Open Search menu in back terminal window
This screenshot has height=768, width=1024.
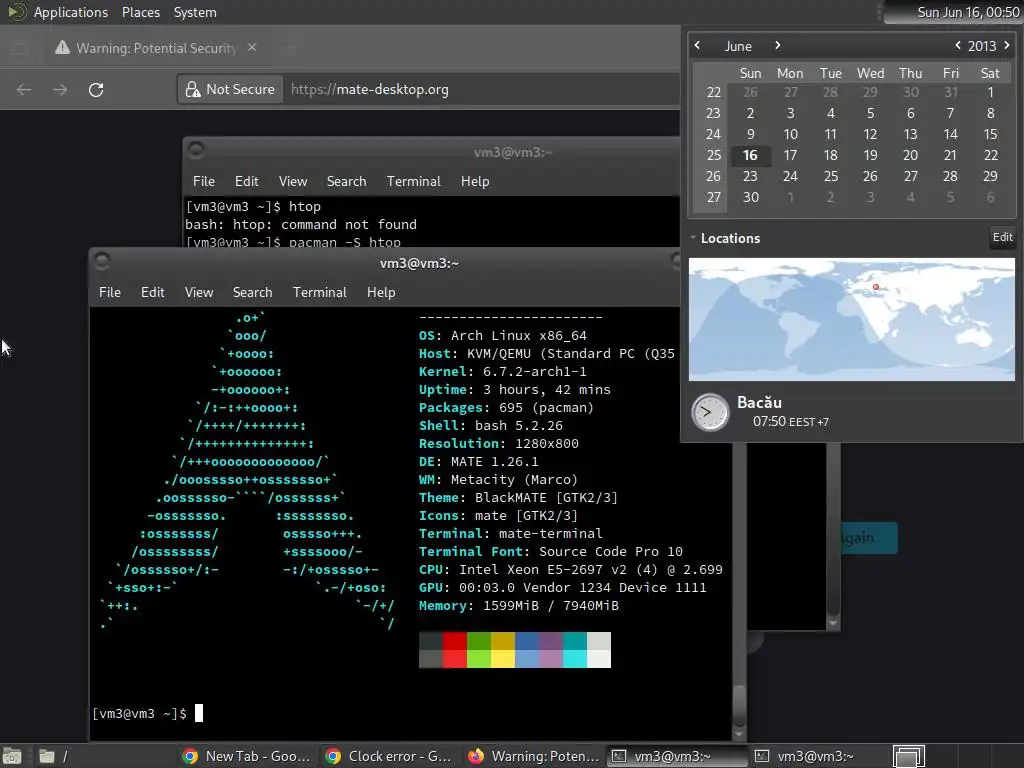point(346,182)
